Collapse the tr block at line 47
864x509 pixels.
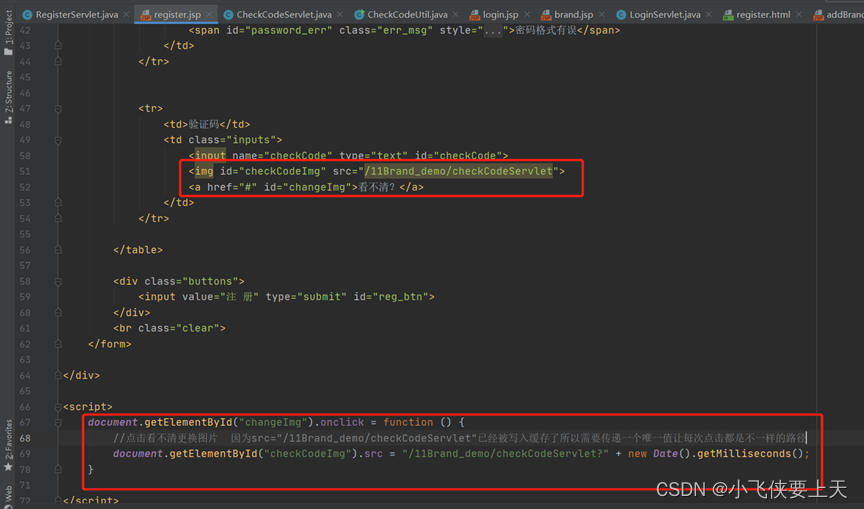pos(58,109)
